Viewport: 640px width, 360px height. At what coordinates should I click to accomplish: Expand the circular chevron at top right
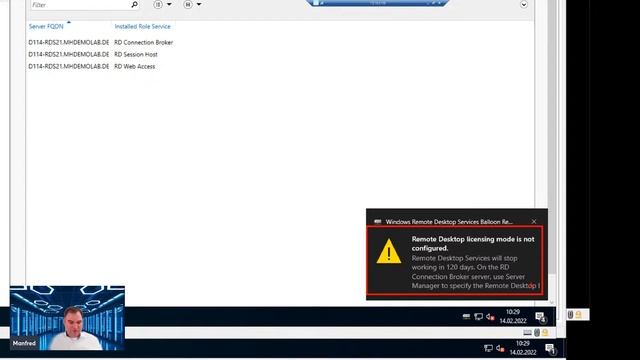524,4
